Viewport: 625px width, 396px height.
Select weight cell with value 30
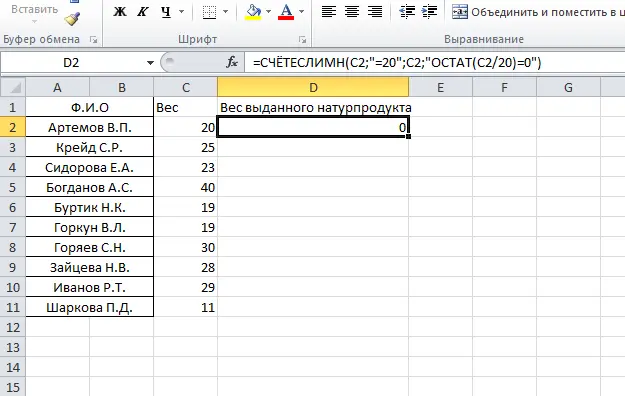click(186, 247)
